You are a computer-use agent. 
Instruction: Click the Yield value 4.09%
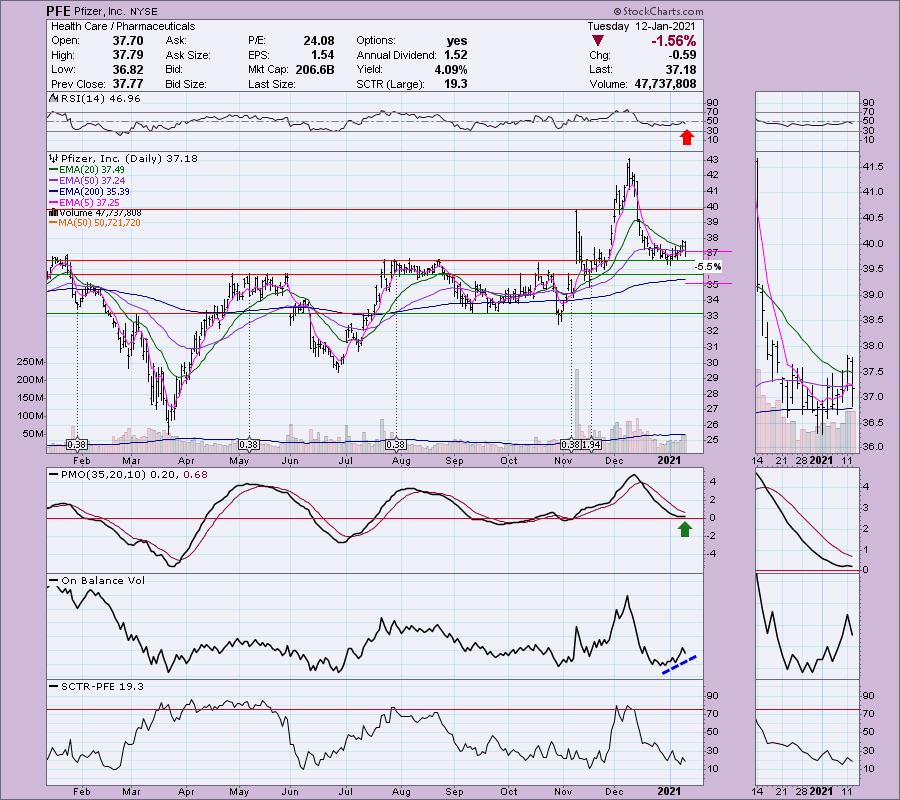click(450, 69)
